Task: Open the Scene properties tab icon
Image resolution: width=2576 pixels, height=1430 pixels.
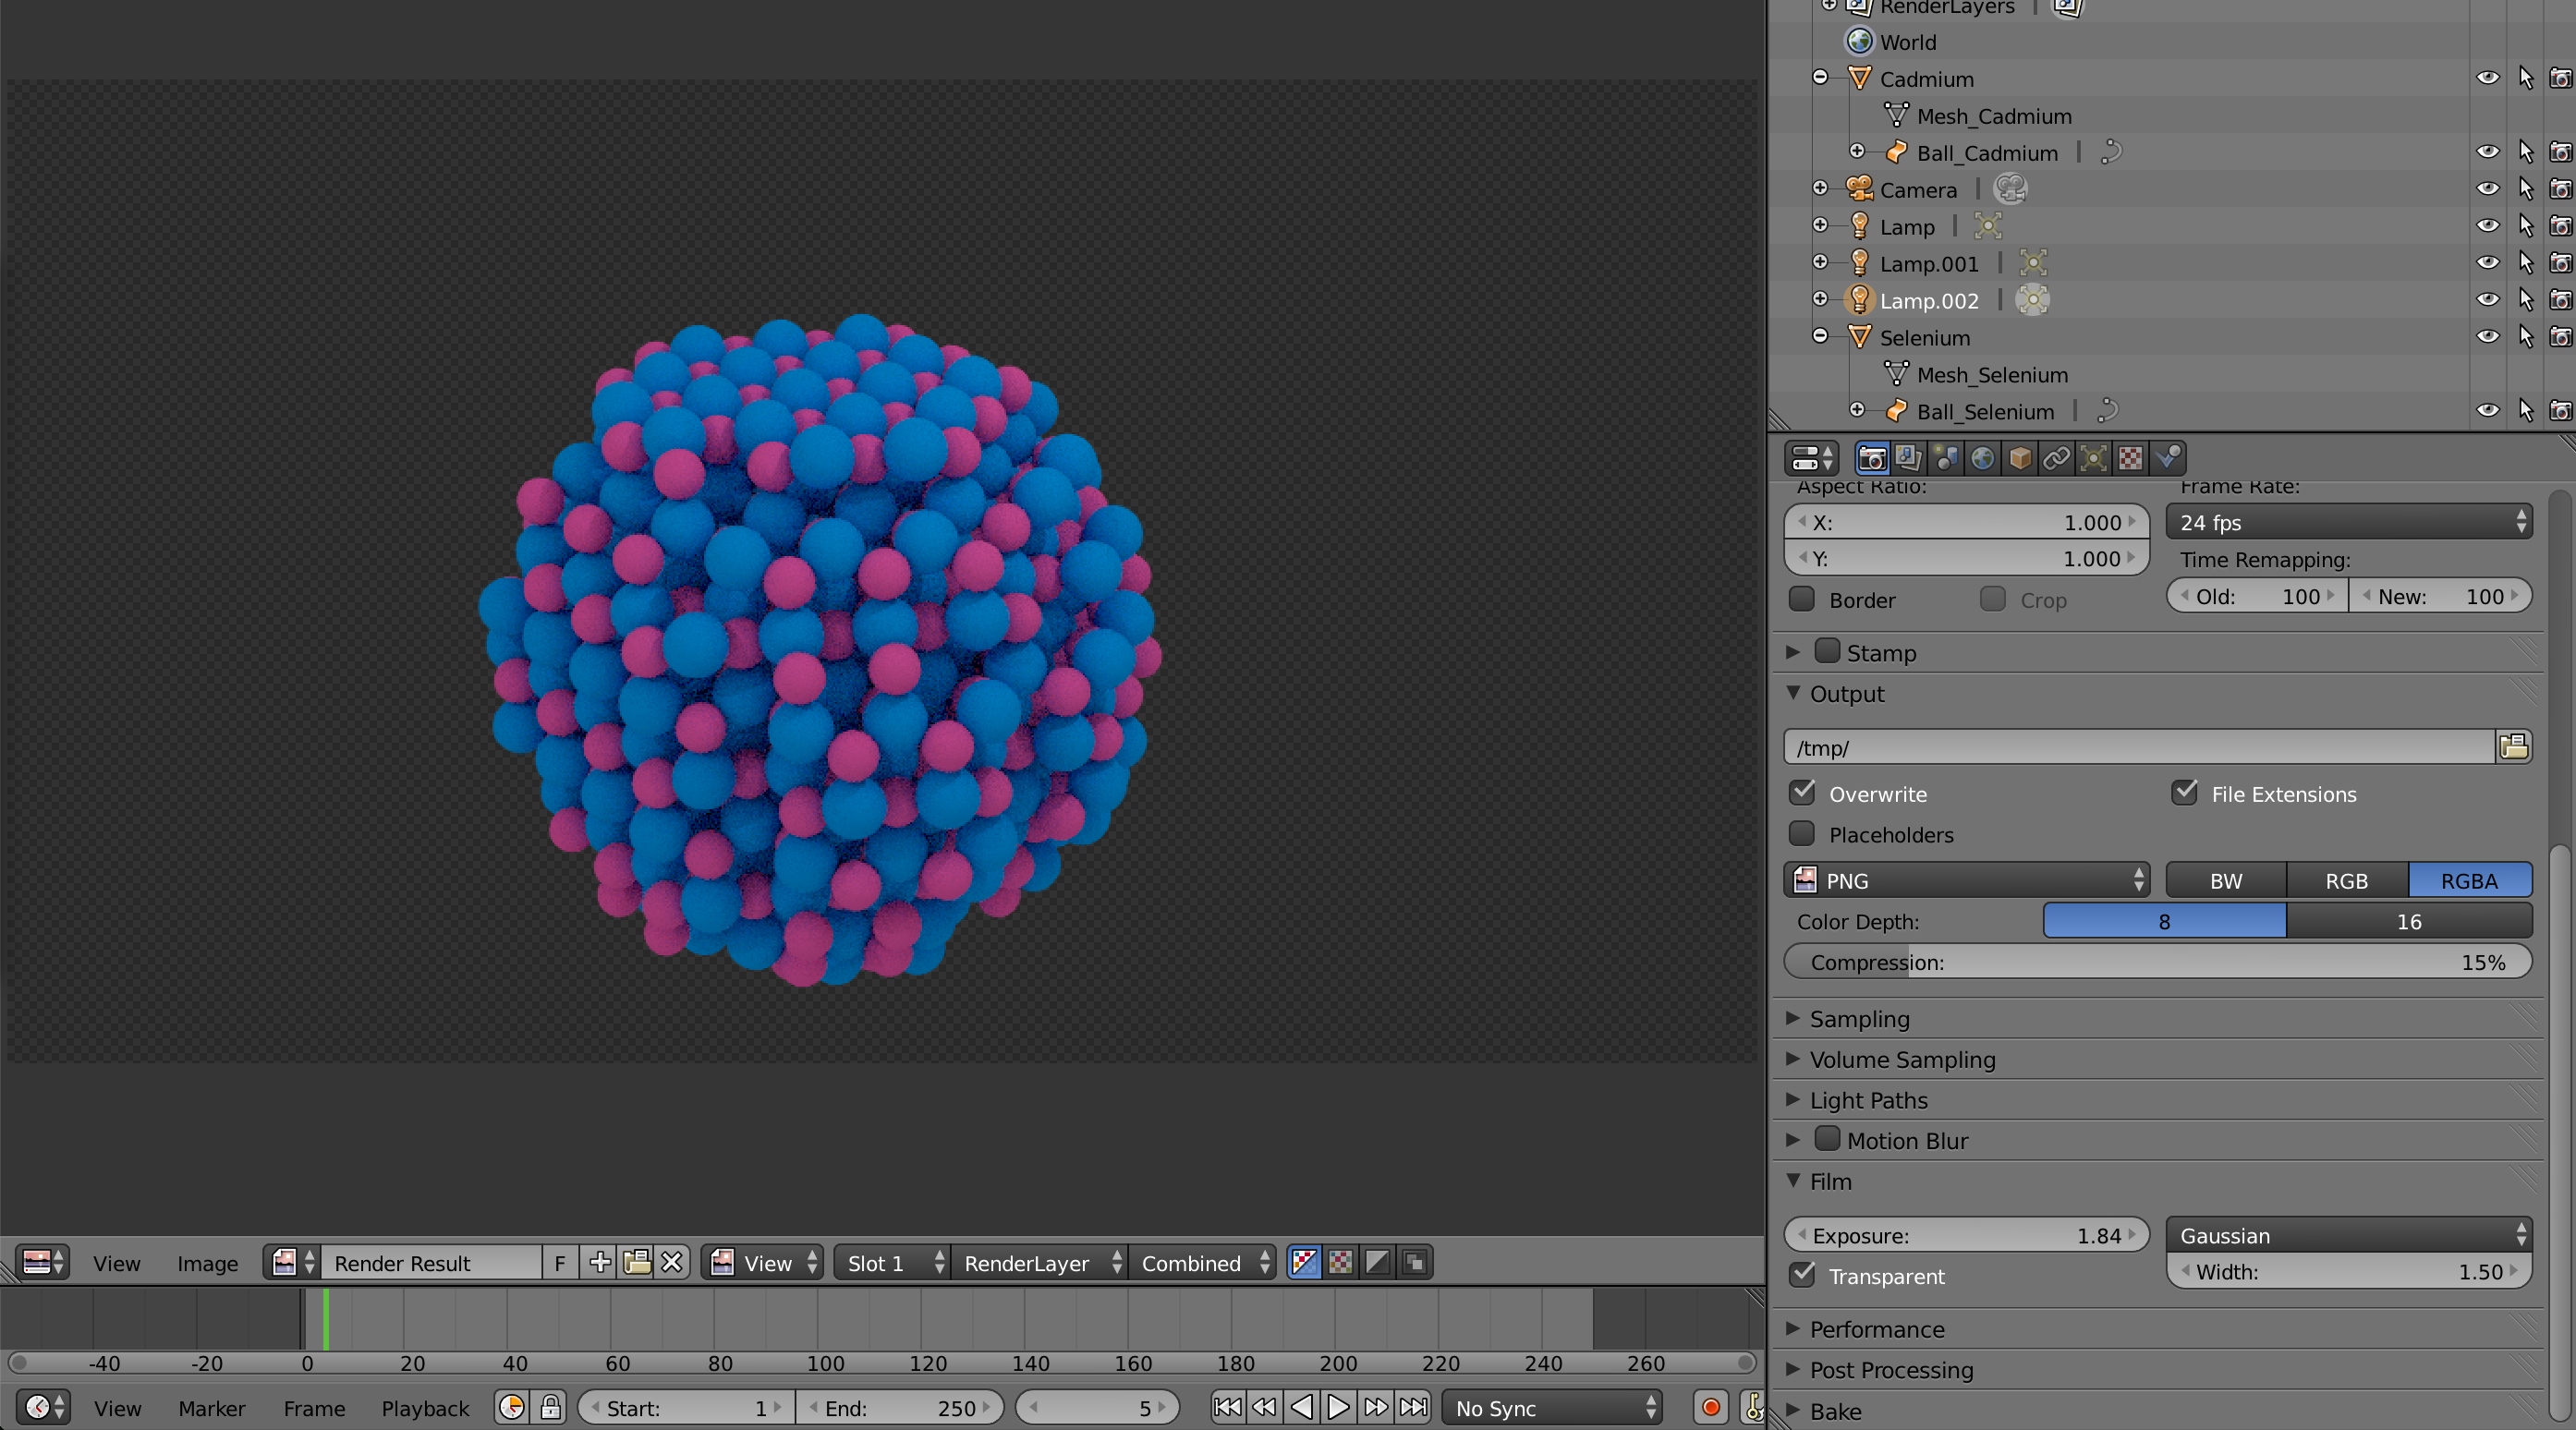Action: coord(1946,458)
